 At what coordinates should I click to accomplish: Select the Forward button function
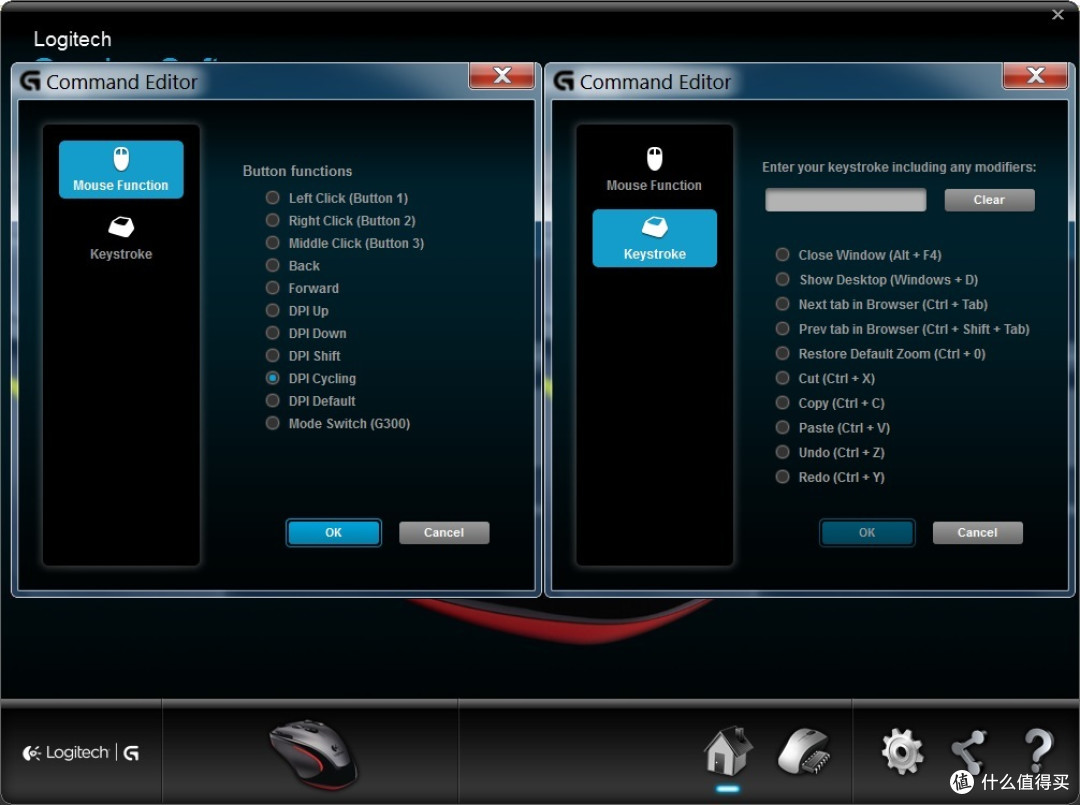point(273,288)
